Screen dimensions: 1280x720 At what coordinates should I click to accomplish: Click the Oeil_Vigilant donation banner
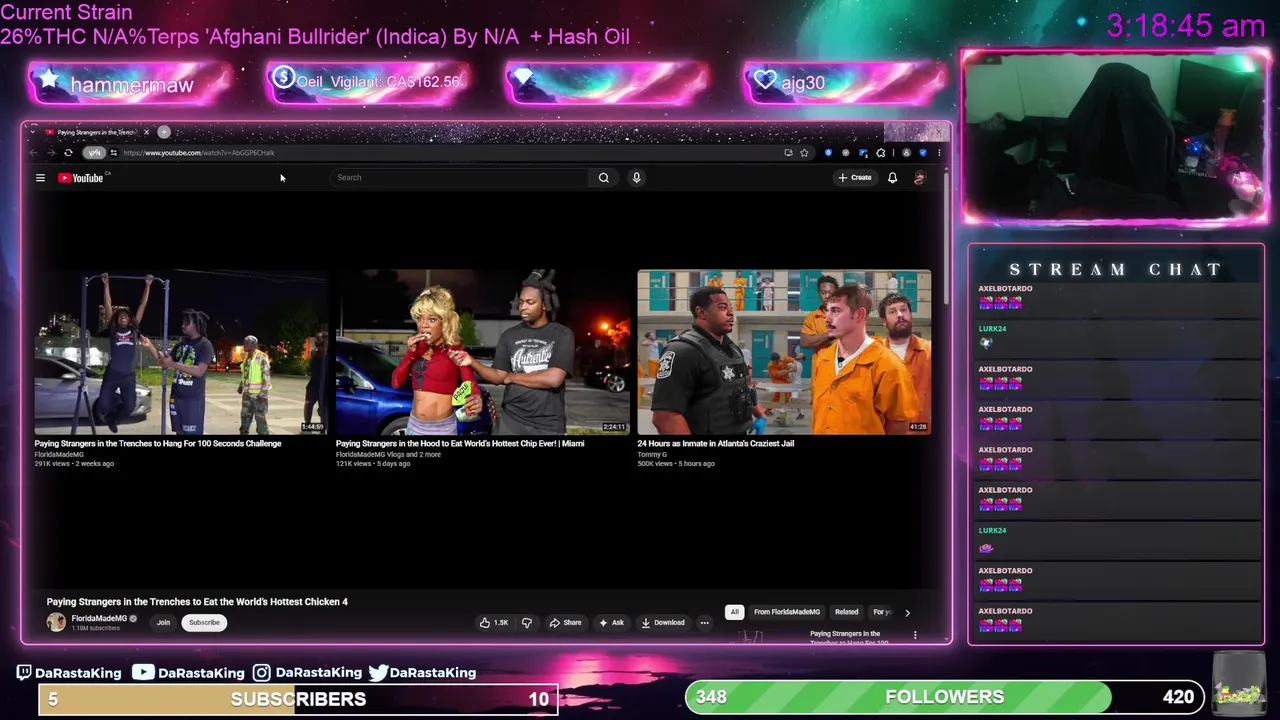tap(369, 82)
